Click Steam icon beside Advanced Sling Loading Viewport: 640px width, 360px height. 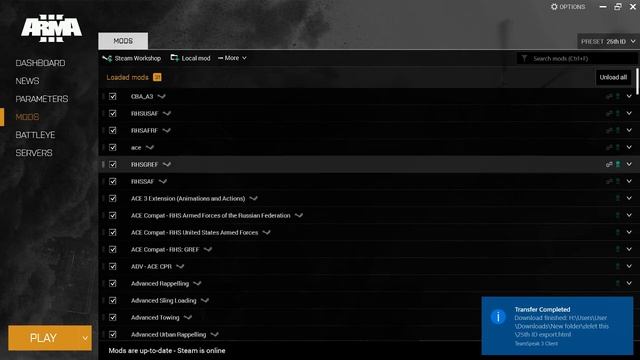(x=204, y=300)
